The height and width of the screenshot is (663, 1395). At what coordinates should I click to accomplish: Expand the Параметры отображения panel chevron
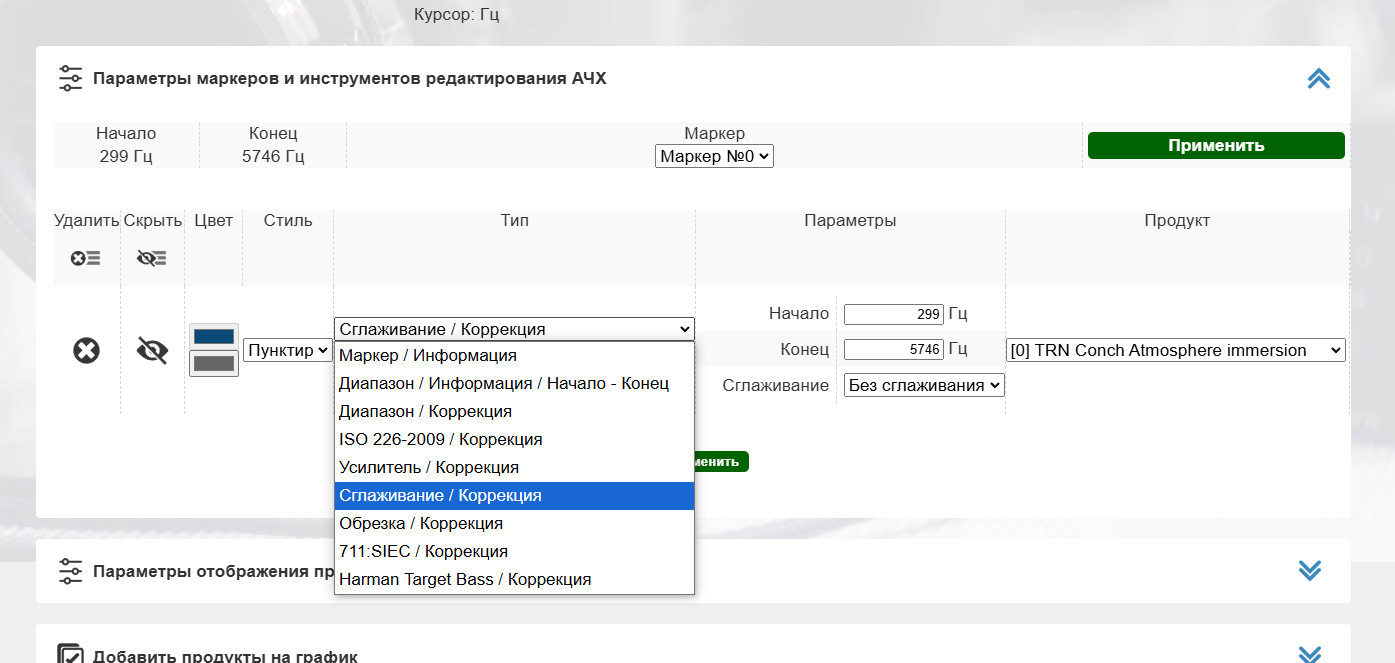coord(1309,570)
